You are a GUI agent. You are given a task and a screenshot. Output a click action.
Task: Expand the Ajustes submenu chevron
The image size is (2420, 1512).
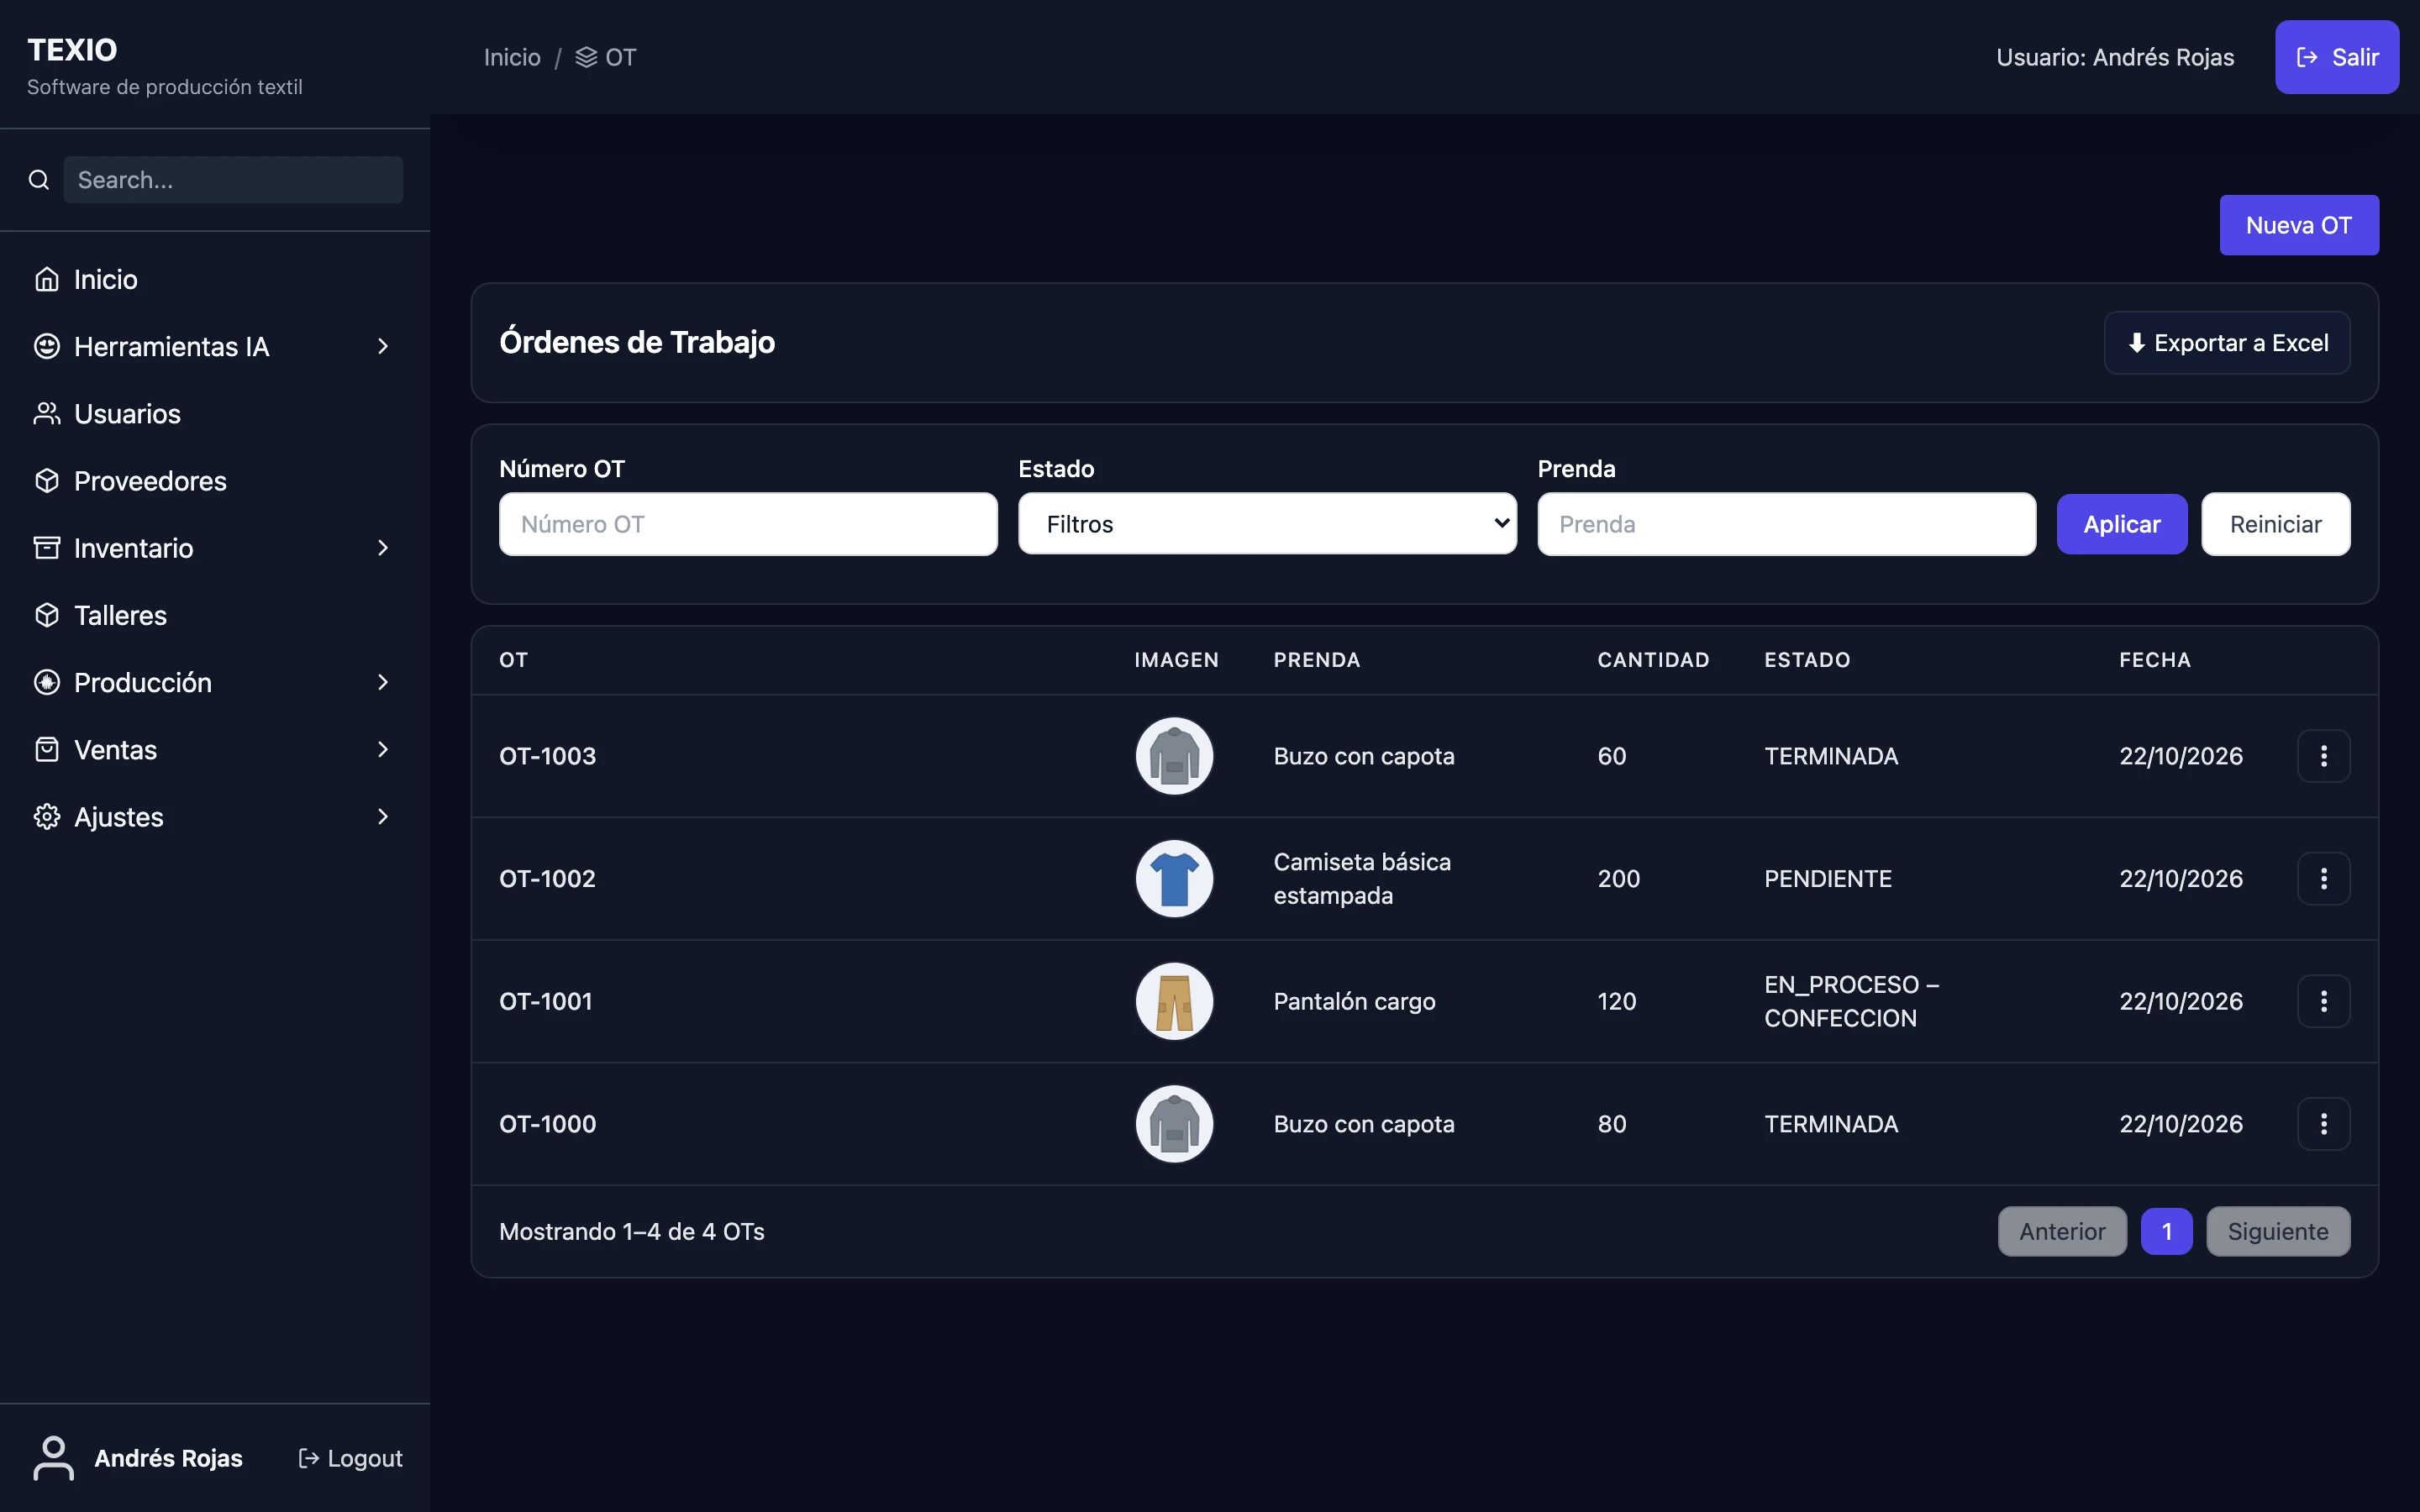(383, 817)
